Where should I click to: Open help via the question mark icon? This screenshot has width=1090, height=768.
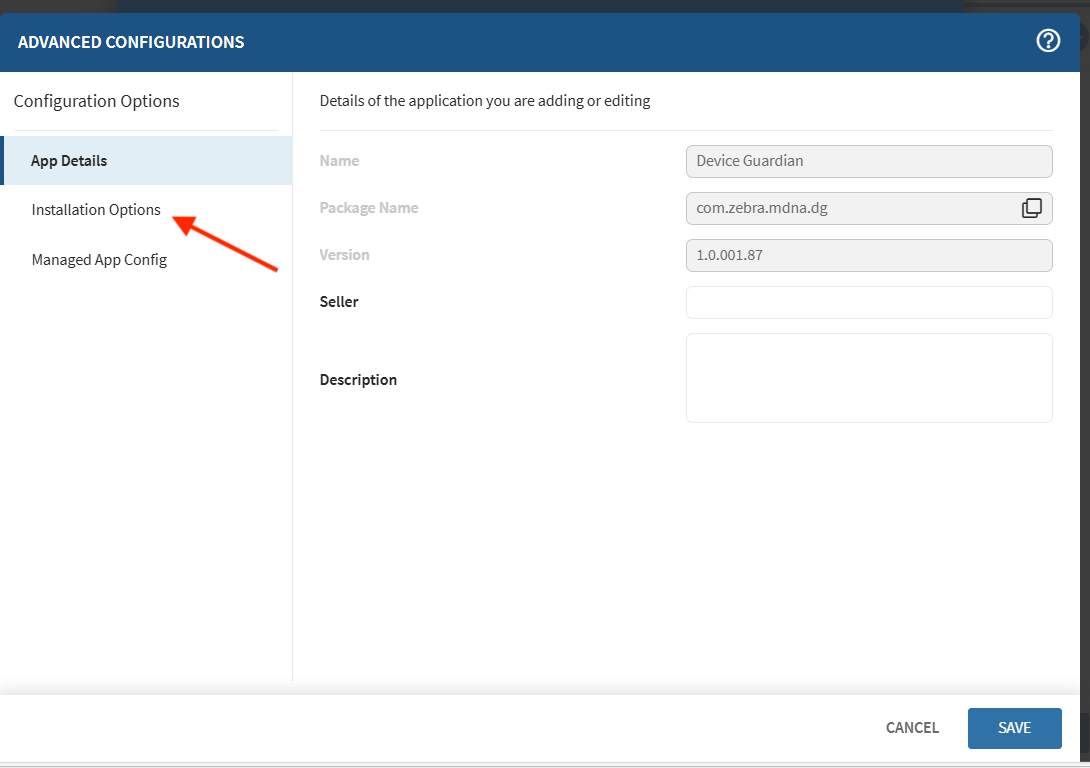[x=1047, y=41]
